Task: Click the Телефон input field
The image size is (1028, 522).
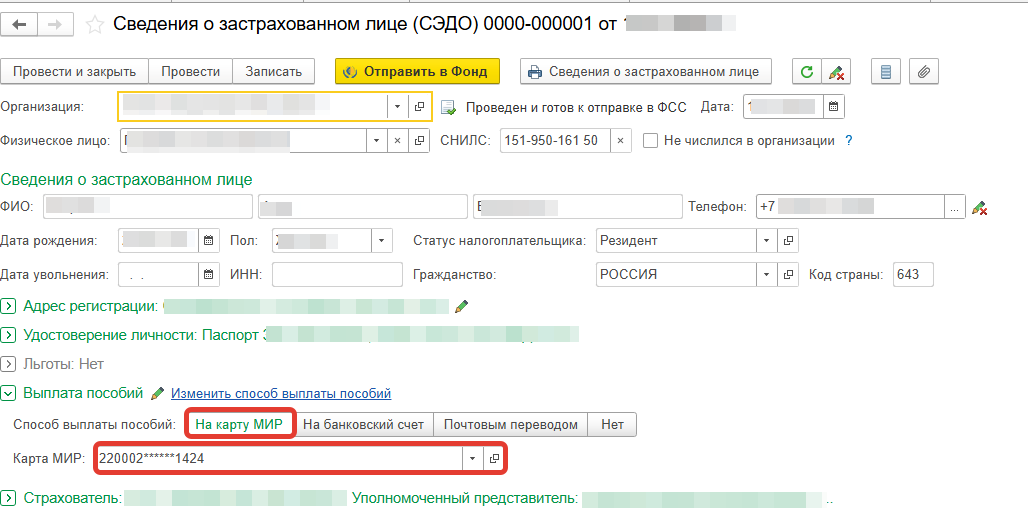Action: tap(850, 207)
